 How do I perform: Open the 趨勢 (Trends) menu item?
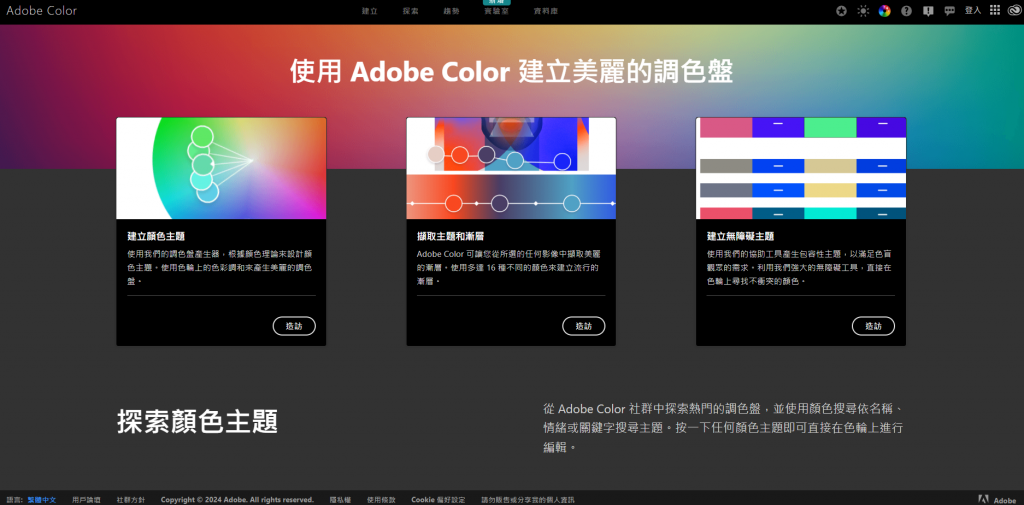coord(451,11)
